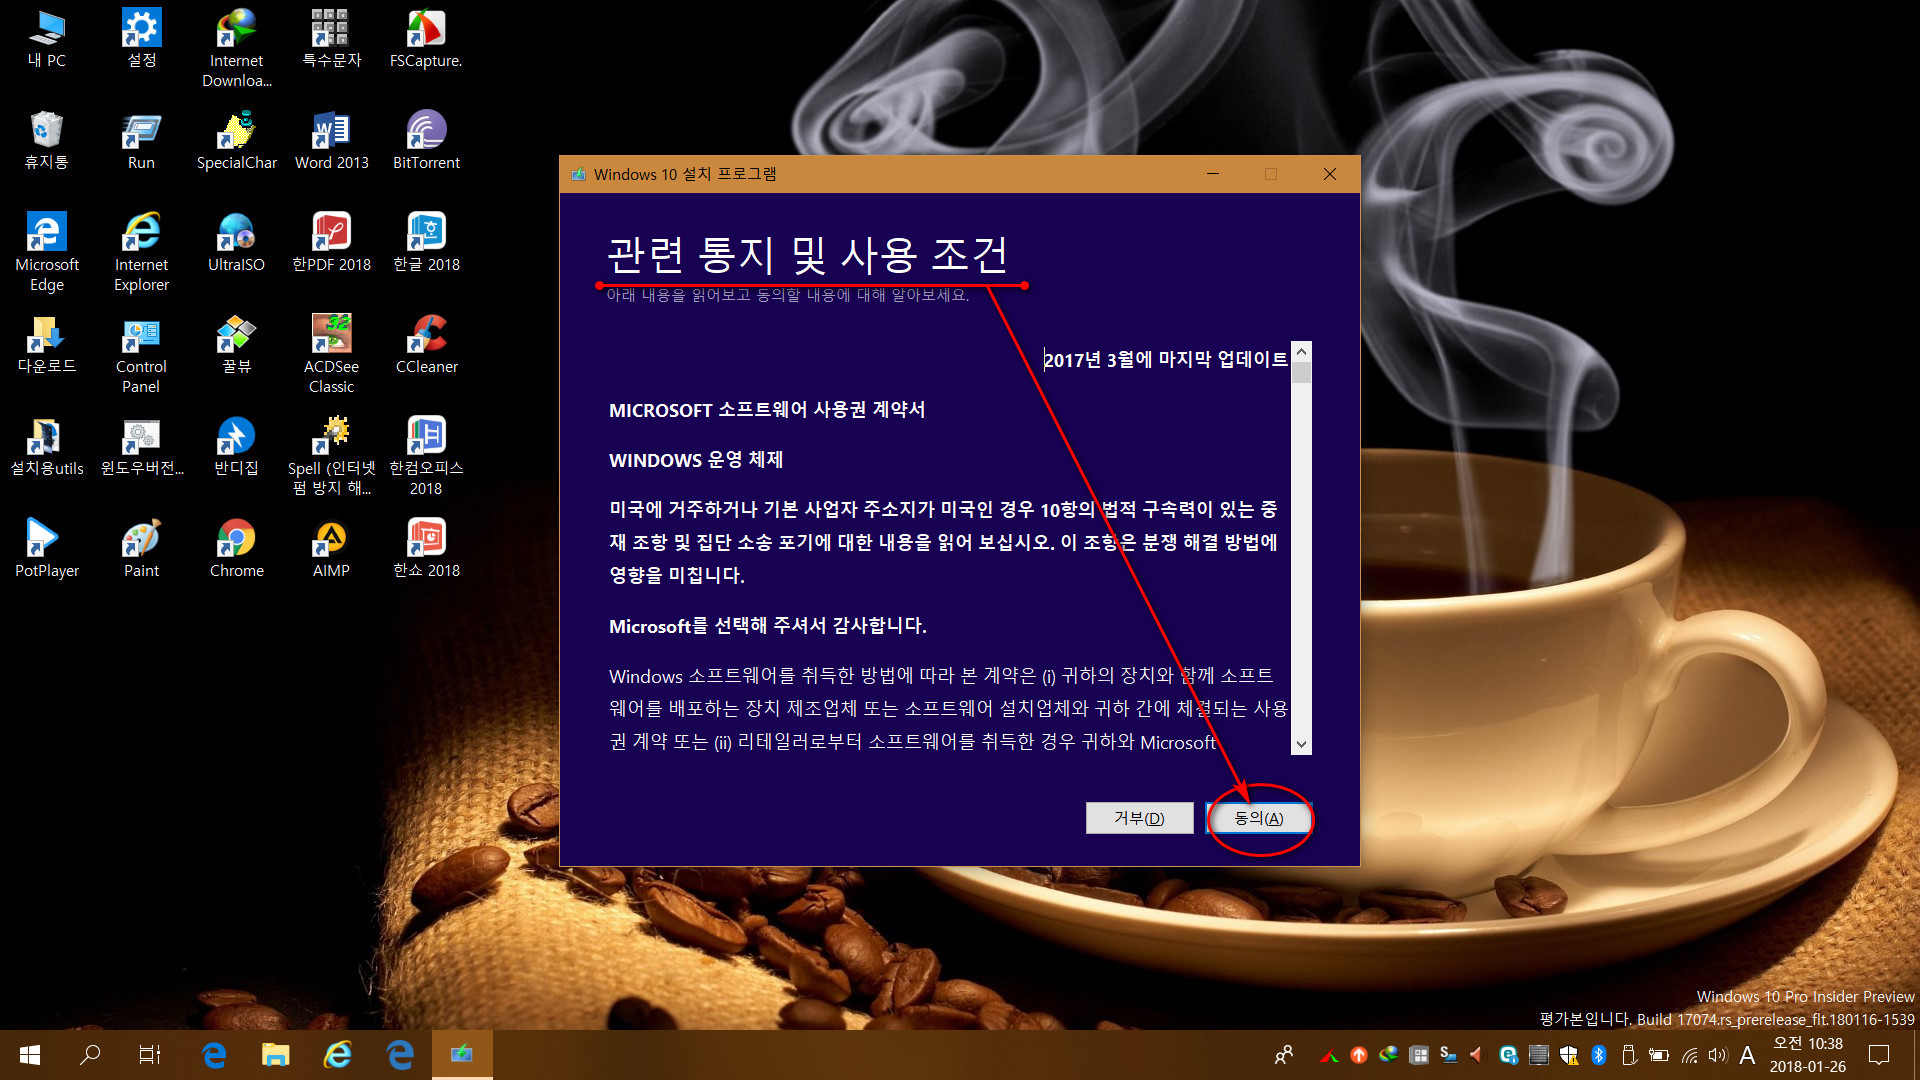Click scrollbar up arrow in license text

pyautogui.click(x=1301, y=352)
